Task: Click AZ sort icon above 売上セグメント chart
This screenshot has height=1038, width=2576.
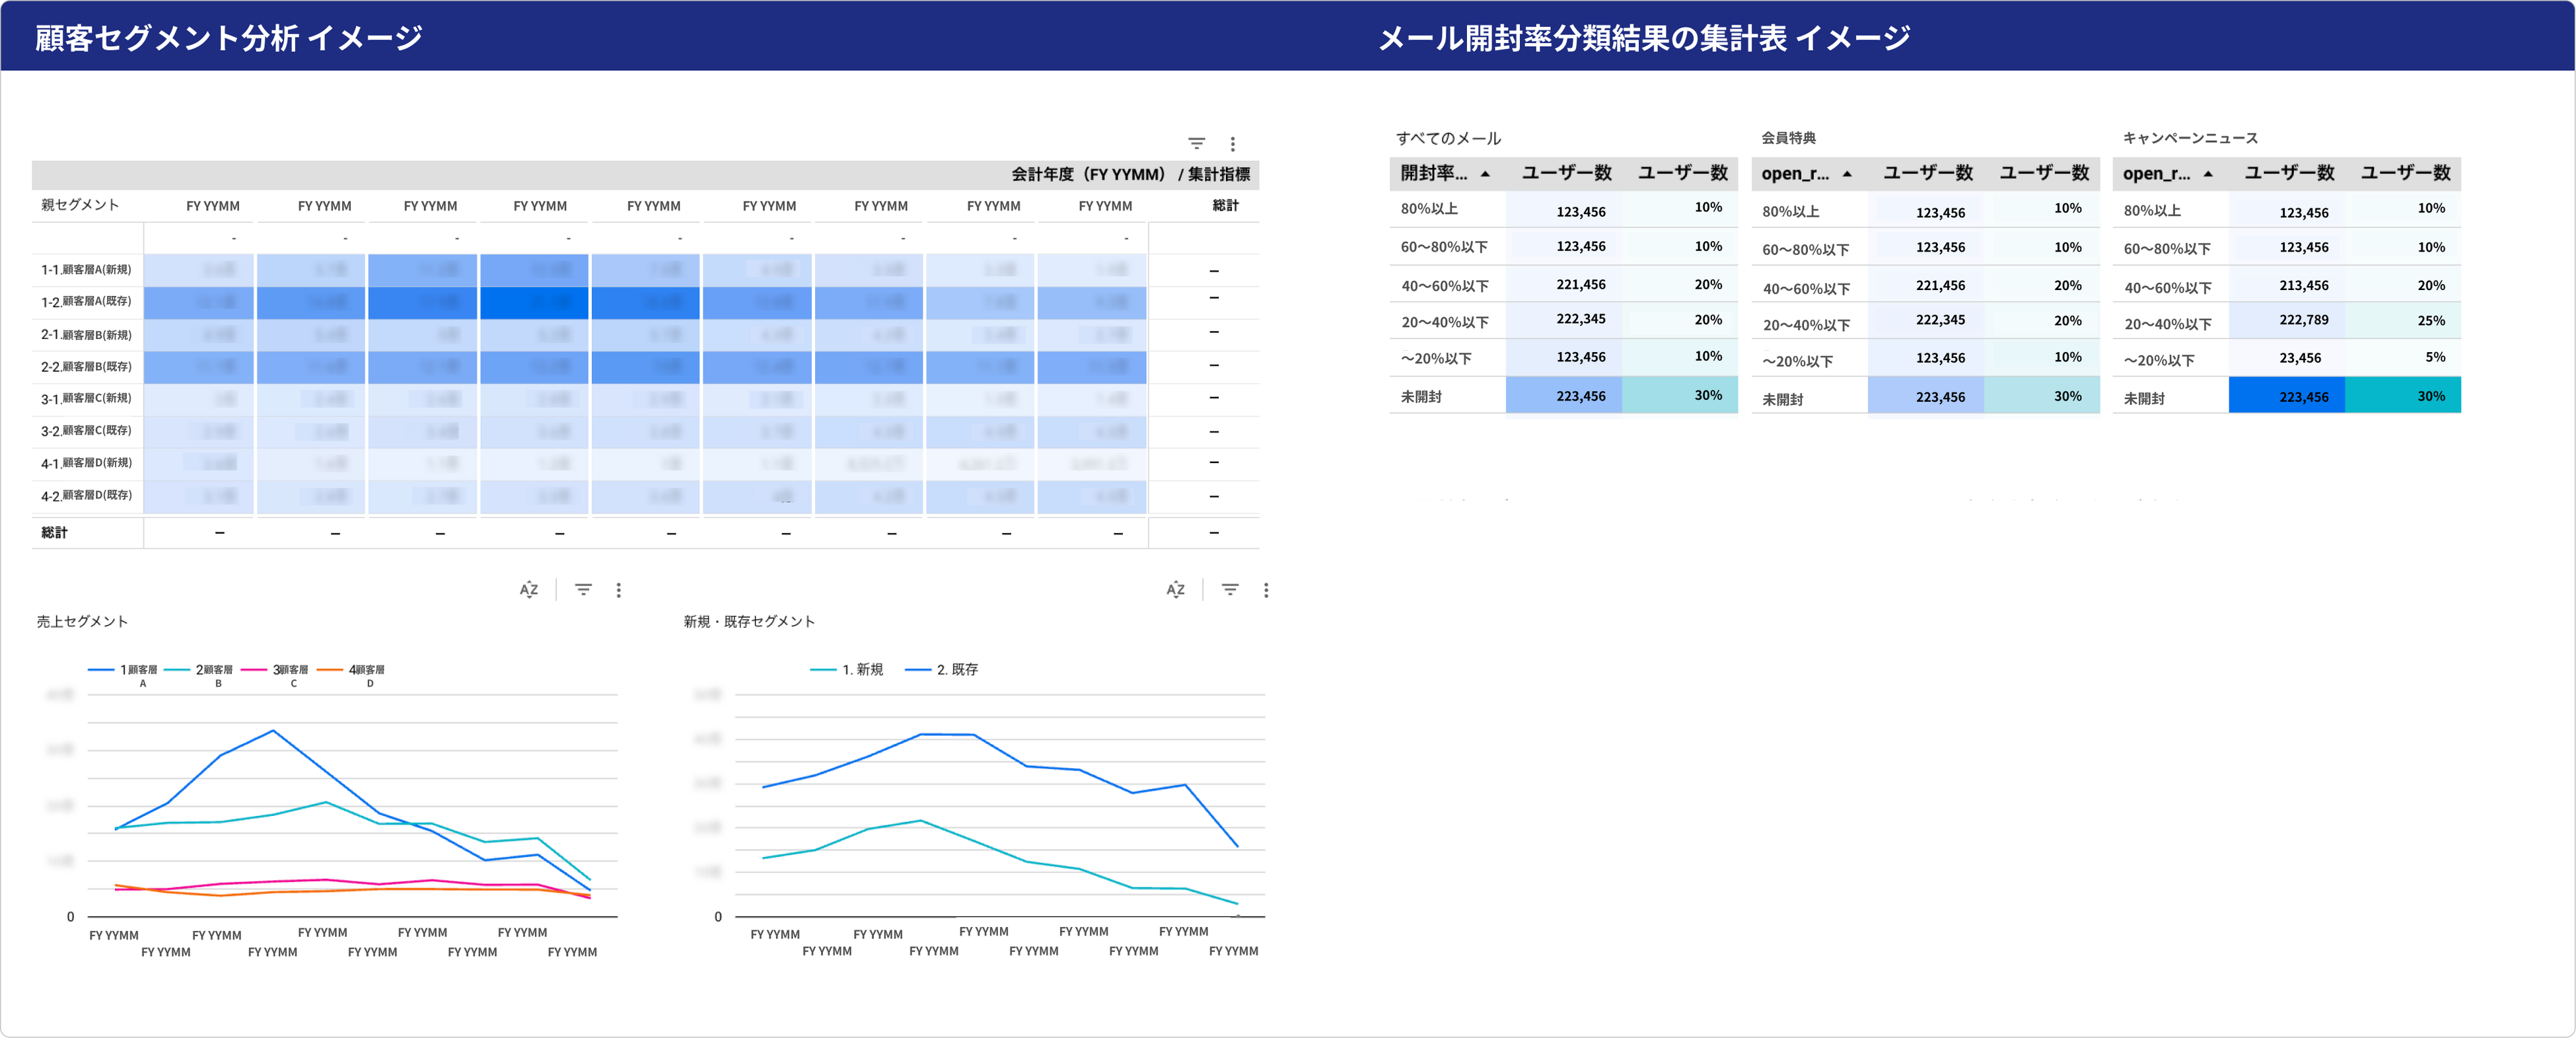Action: pos(528,590)
